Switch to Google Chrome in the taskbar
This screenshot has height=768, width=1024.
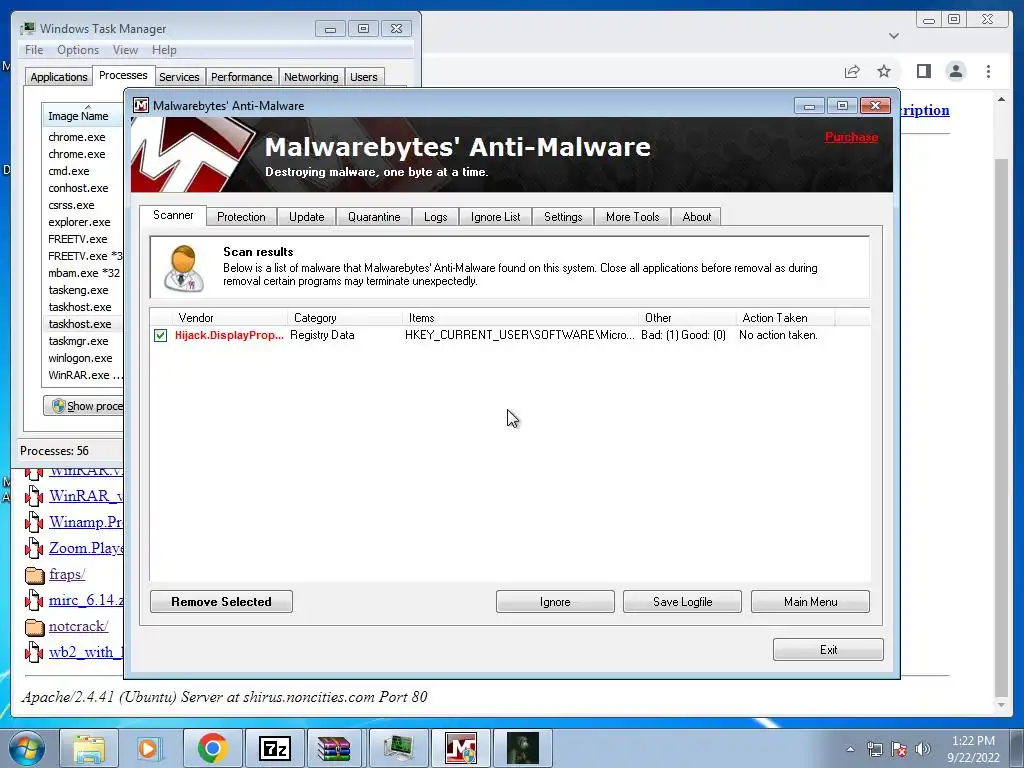tap(212, 748)
